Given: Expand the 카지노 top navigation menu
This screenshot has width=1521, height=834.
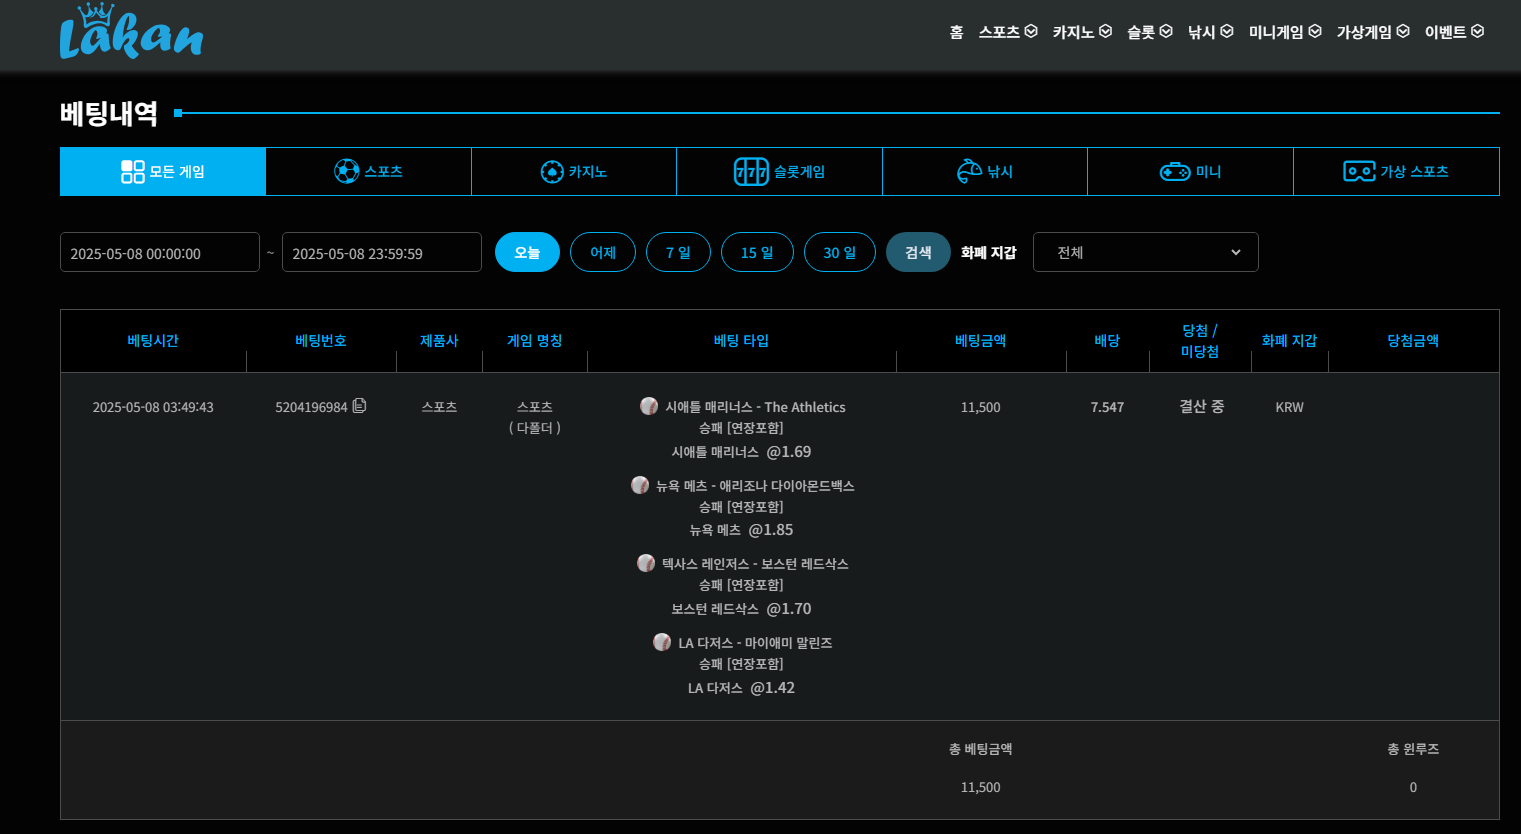Looking at the screenshot, I should point(1082,32).
